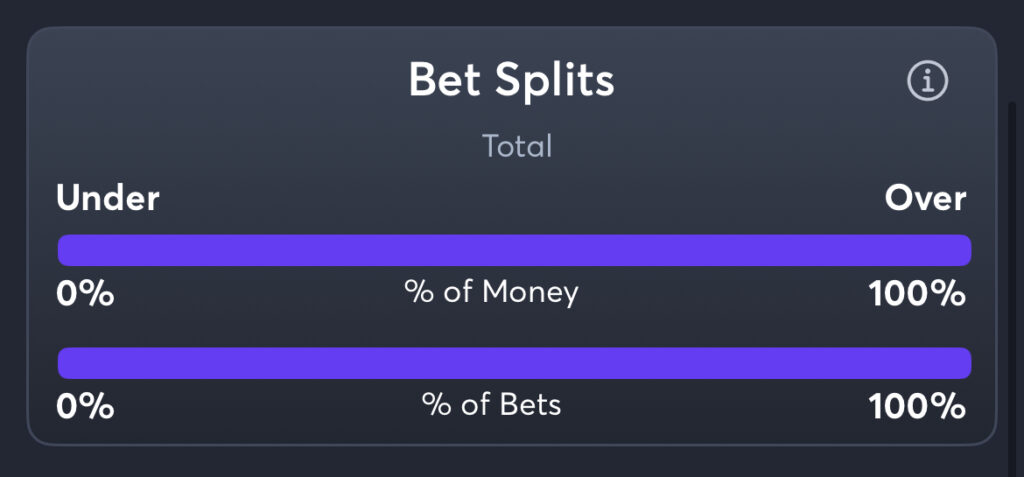
Task: Click the % of Bets progress bar
Action: 515,363
